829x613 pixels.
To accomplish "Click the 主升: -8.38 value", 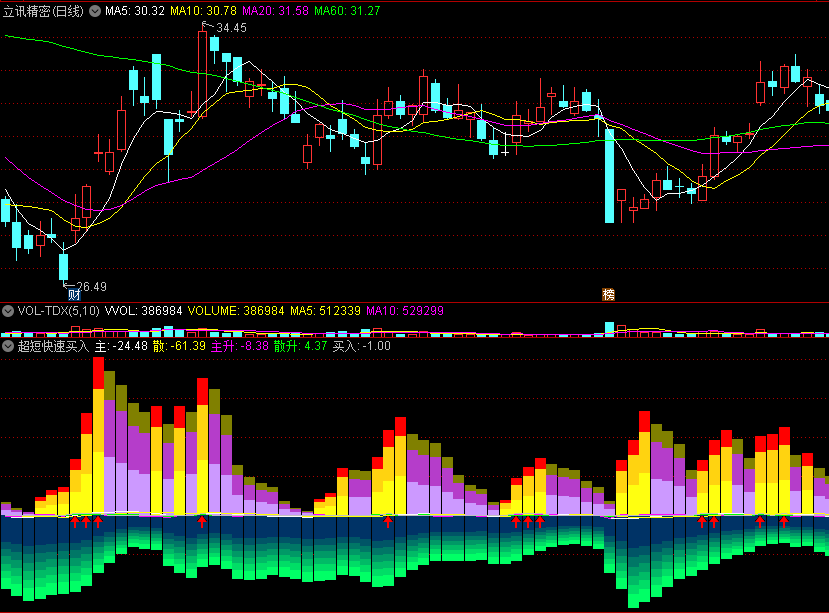I will click(240, 346).
